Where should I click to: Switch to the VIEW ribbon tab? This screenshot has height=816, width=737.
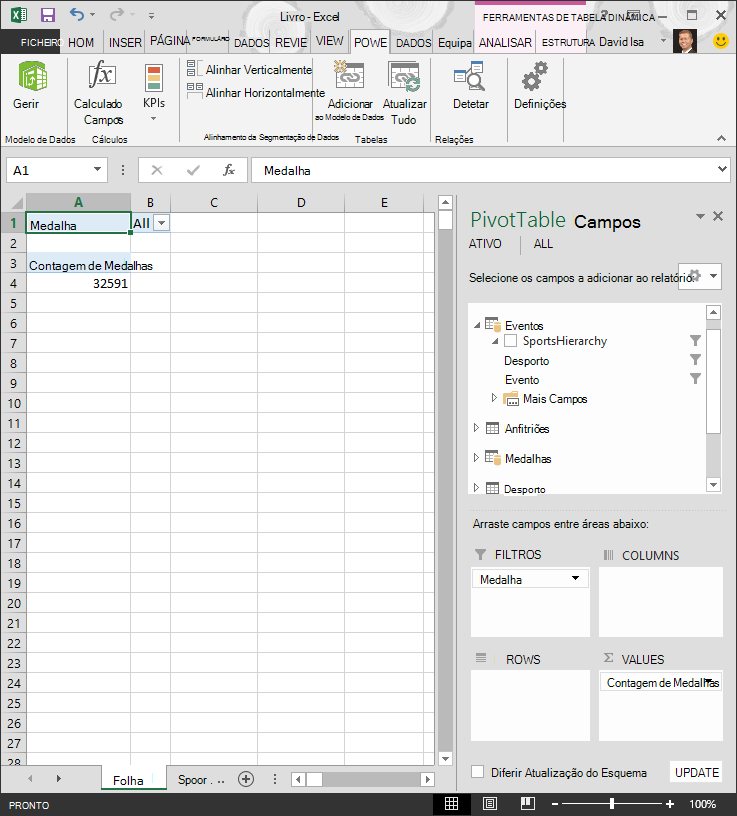tap(329, 41)
